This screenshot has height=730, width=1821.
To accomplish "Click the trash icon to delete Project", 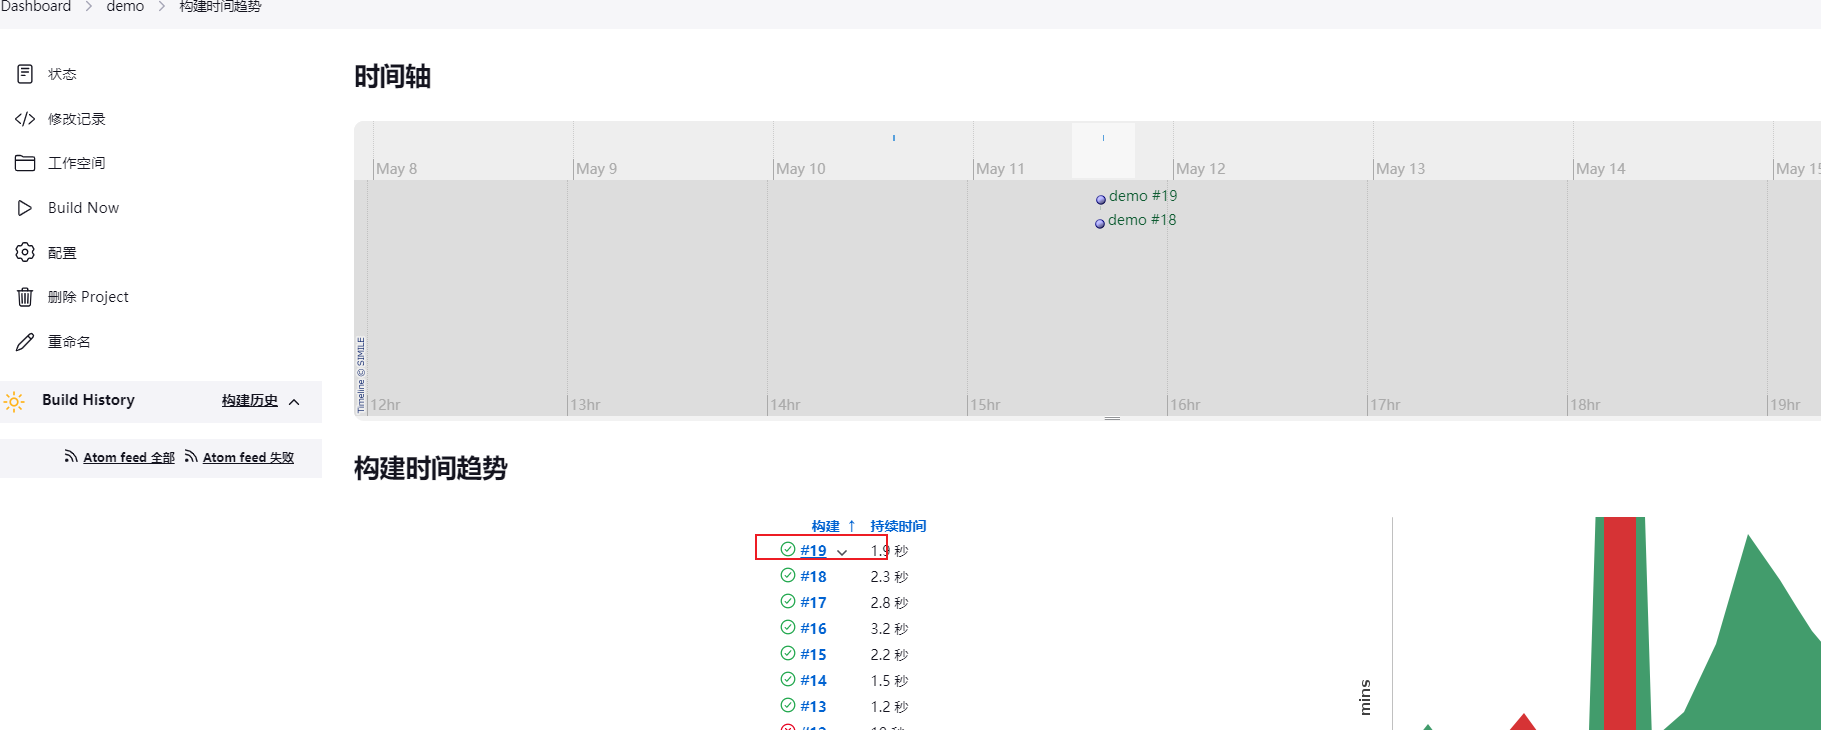I will 25,297.
